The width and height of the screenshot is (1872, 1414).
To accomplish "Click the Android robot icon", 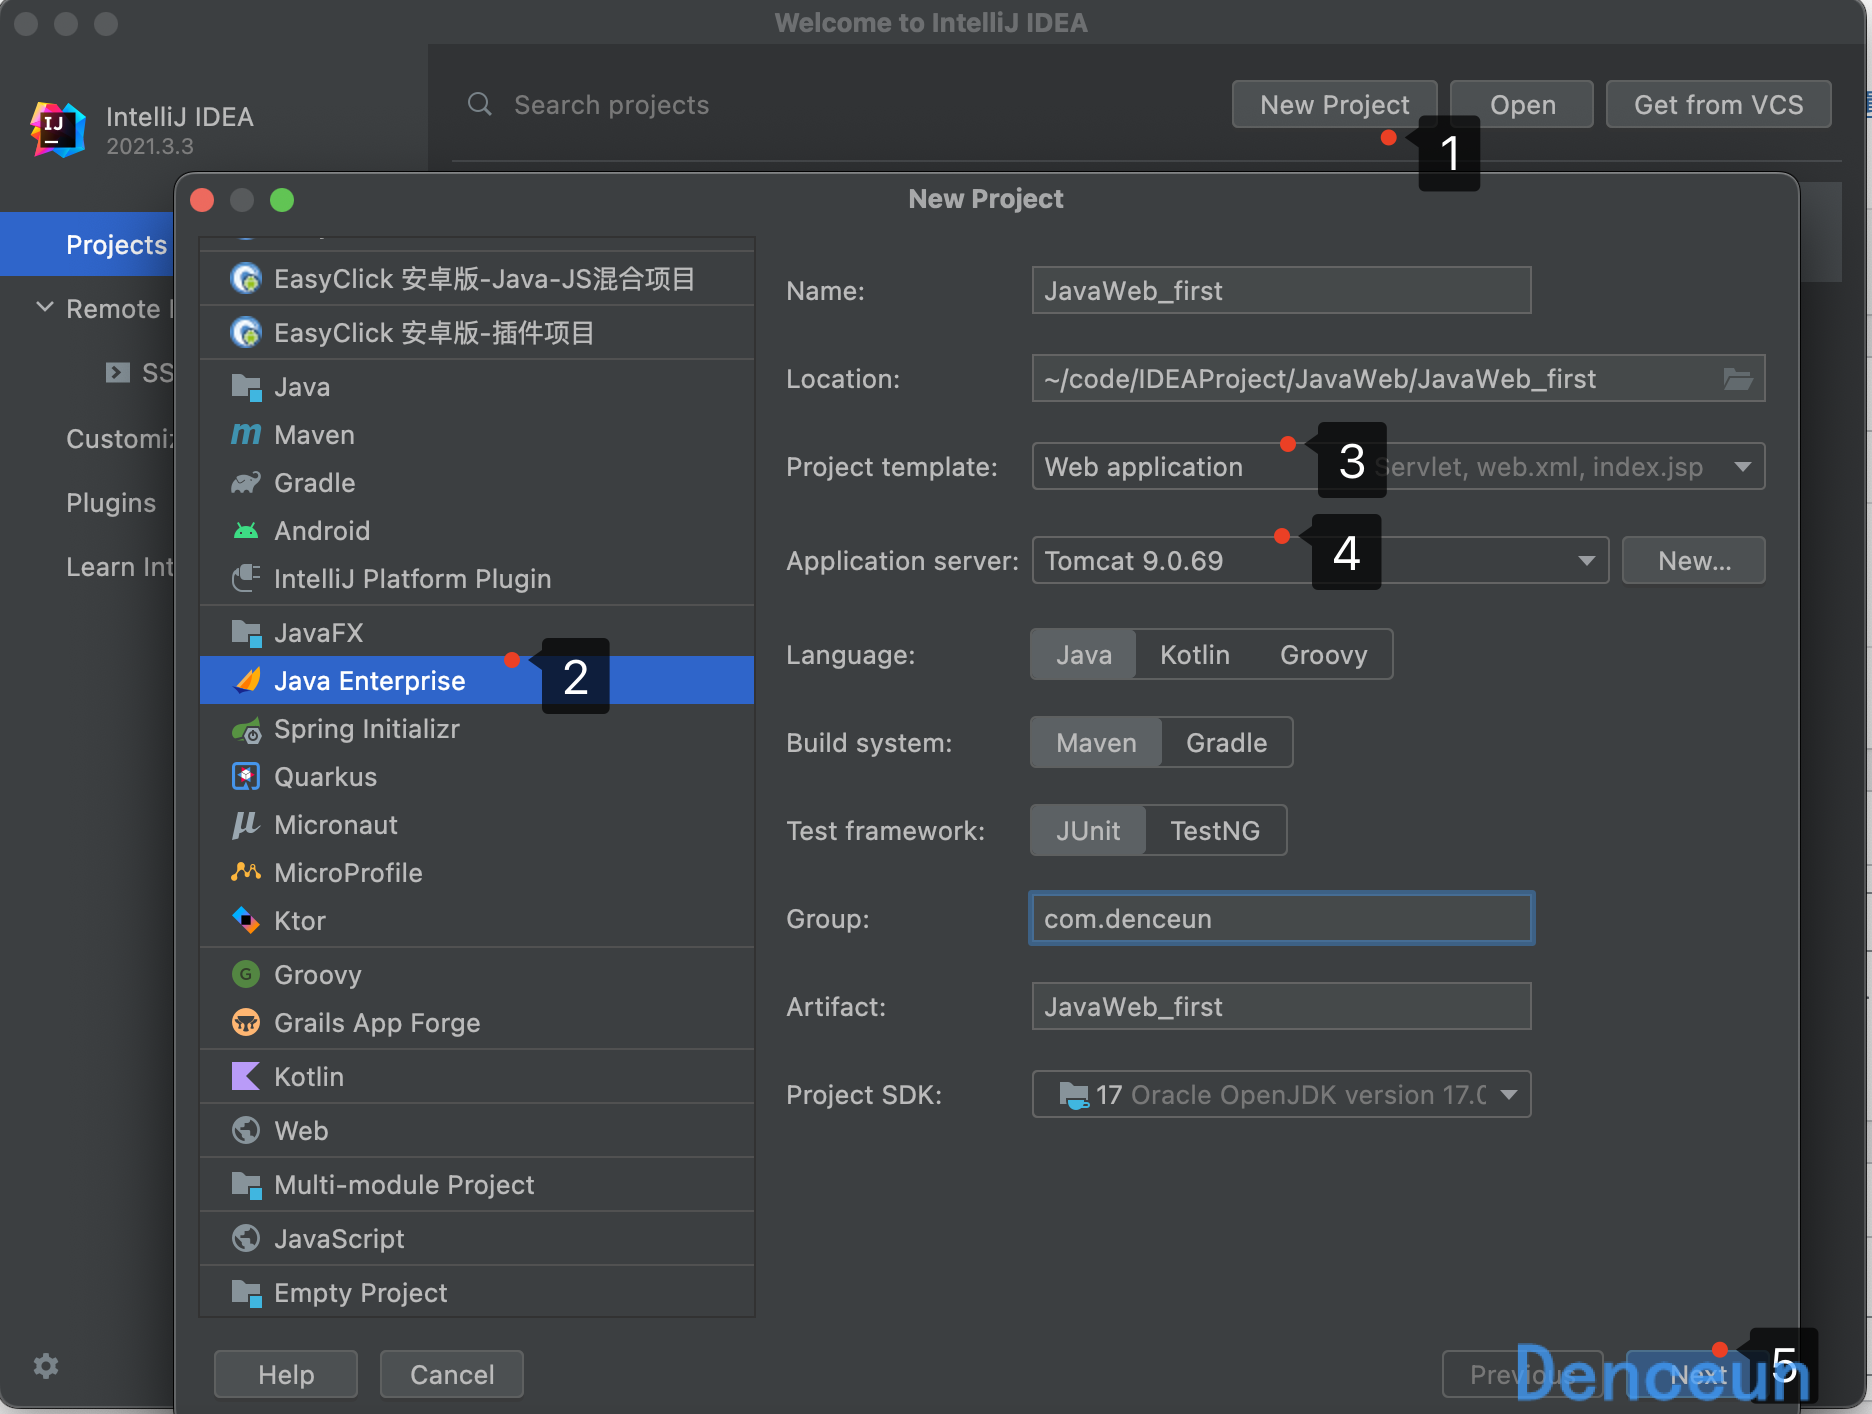I will 246,530.
